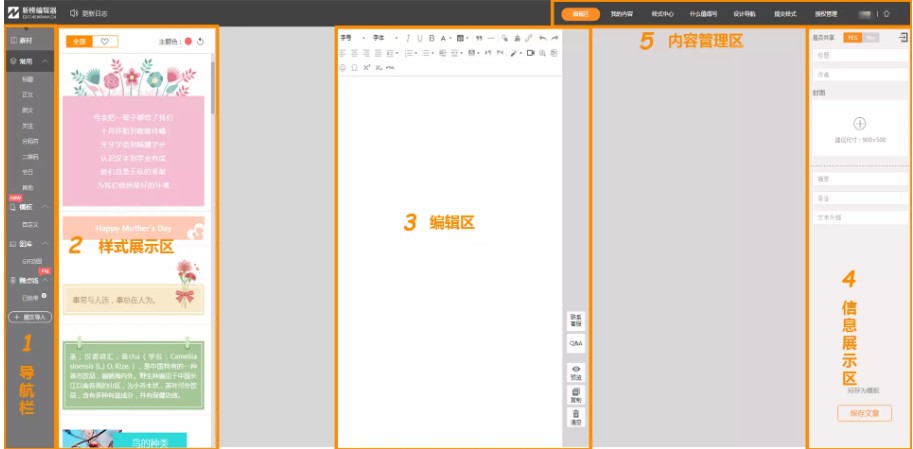The height and width of the screenshot is (449, 913).
Task: Click the font color A icon
Action: 443,38
